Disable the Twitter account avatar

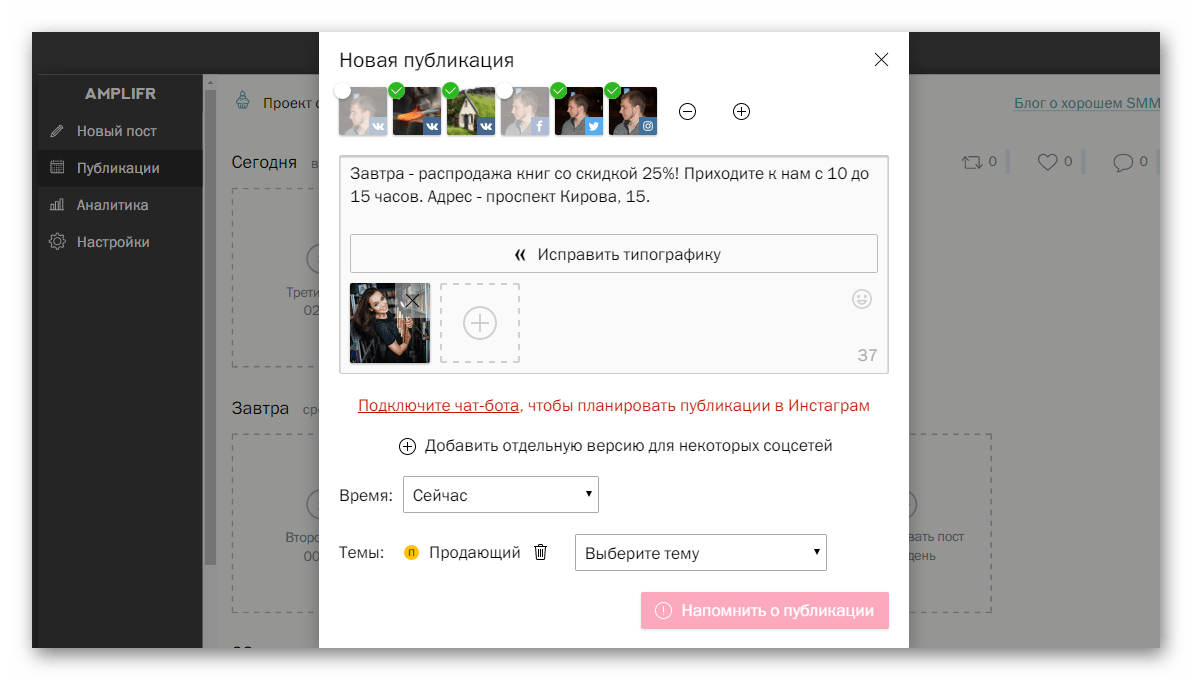coord(579,111)
